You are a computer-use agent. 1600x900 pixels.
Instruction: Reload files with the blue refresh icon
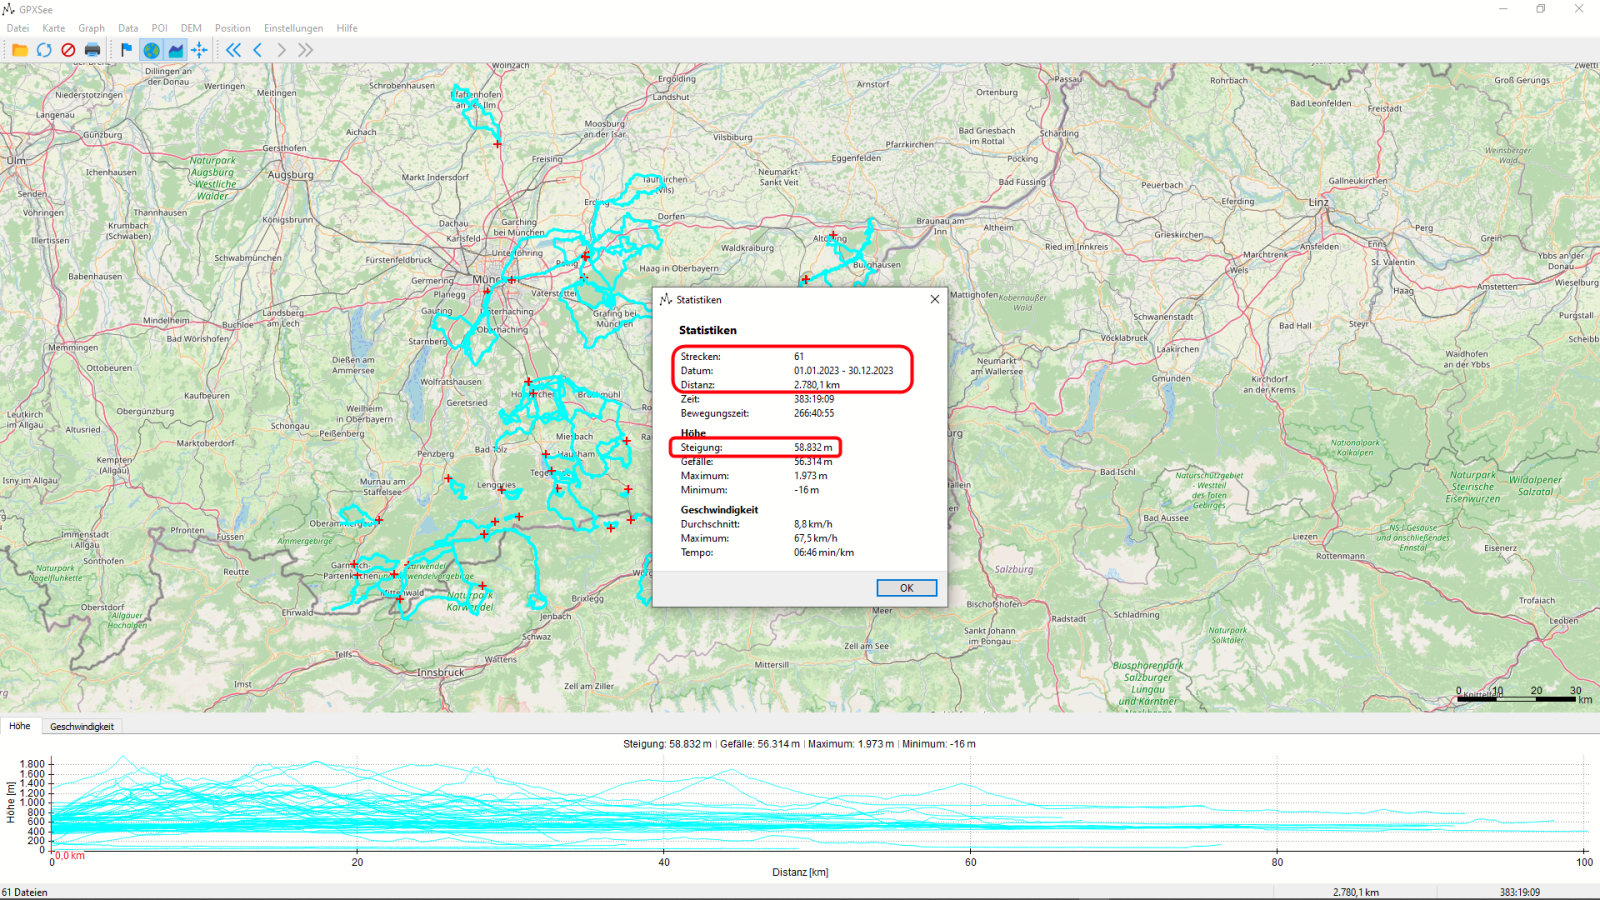coord(44,50)
